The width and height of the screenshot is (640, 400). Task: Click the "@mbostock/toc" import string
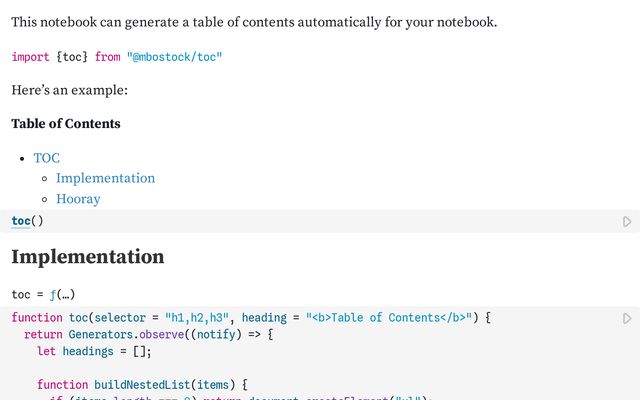coord(174,57)
